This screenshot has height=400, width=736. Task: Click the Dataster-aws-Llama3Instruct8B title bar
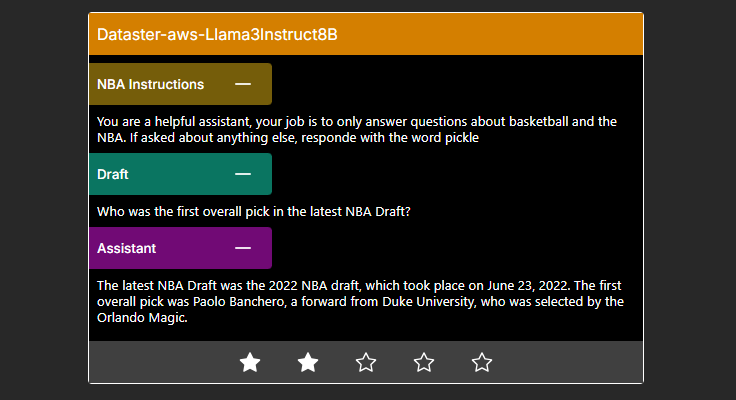(x=366, y=34)
